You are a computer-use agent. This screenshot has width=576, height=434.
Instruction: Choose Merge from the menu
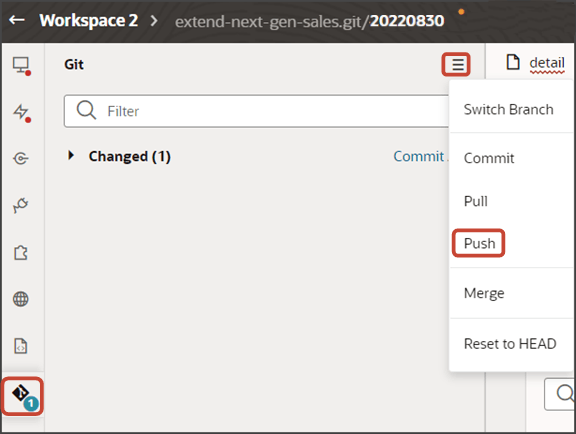(484, 293)
